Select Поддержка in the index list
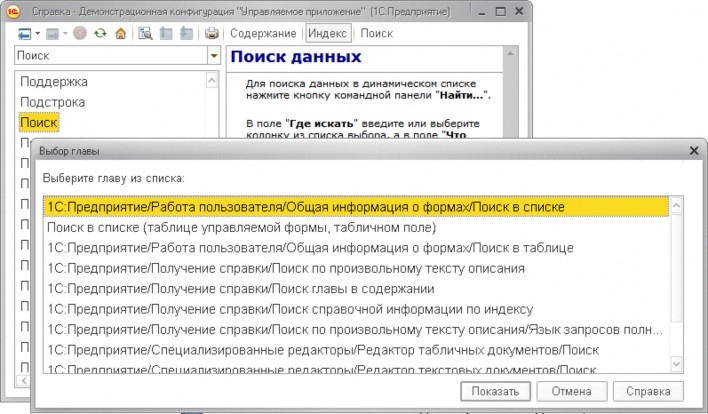708x414 pixels. pyautogui.click(x=54, y=82)
